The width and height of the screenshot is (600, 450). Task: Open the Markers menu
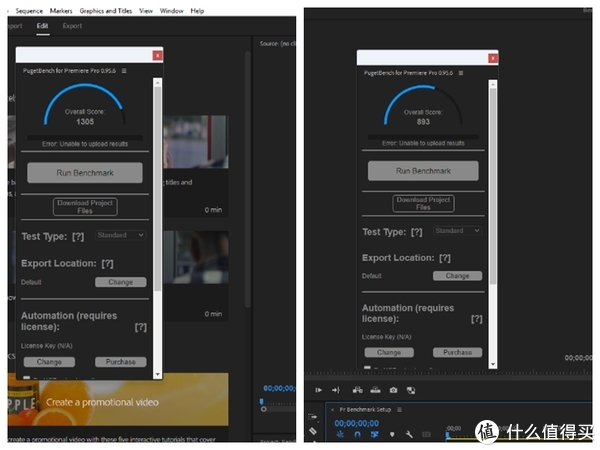click(x=61, y=11)
